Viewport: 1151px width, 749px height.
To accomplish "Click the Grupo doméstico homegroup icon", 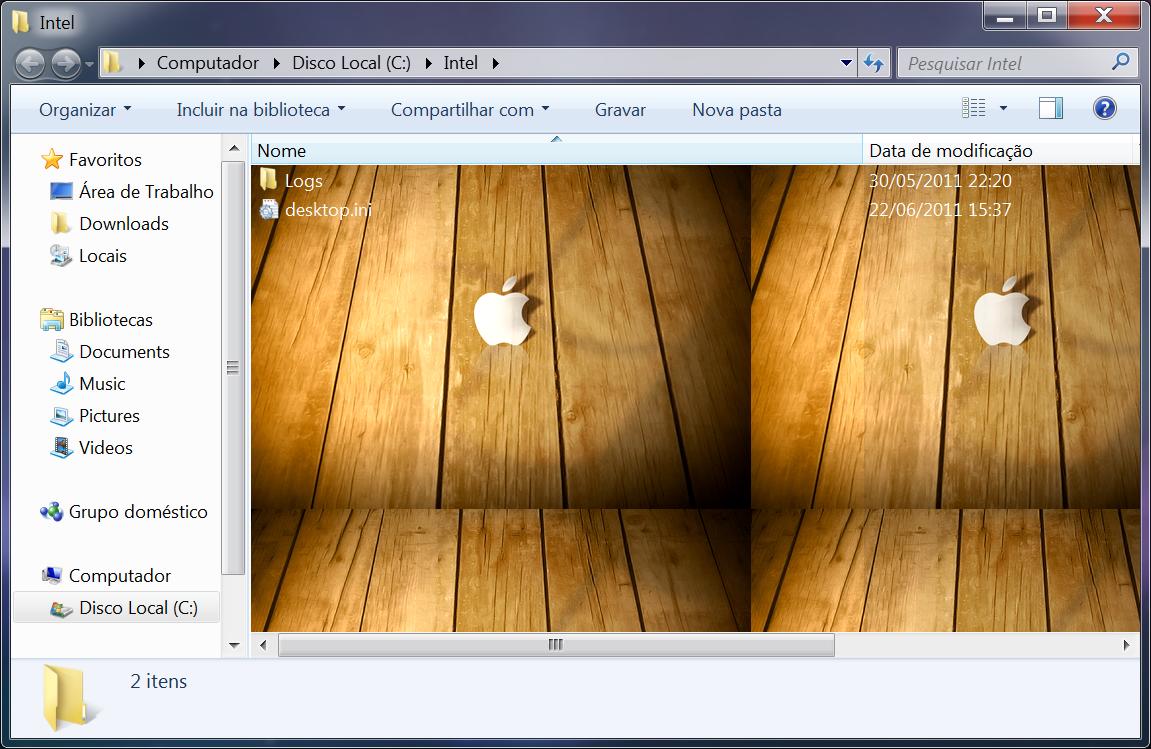I will coord(51,512).
